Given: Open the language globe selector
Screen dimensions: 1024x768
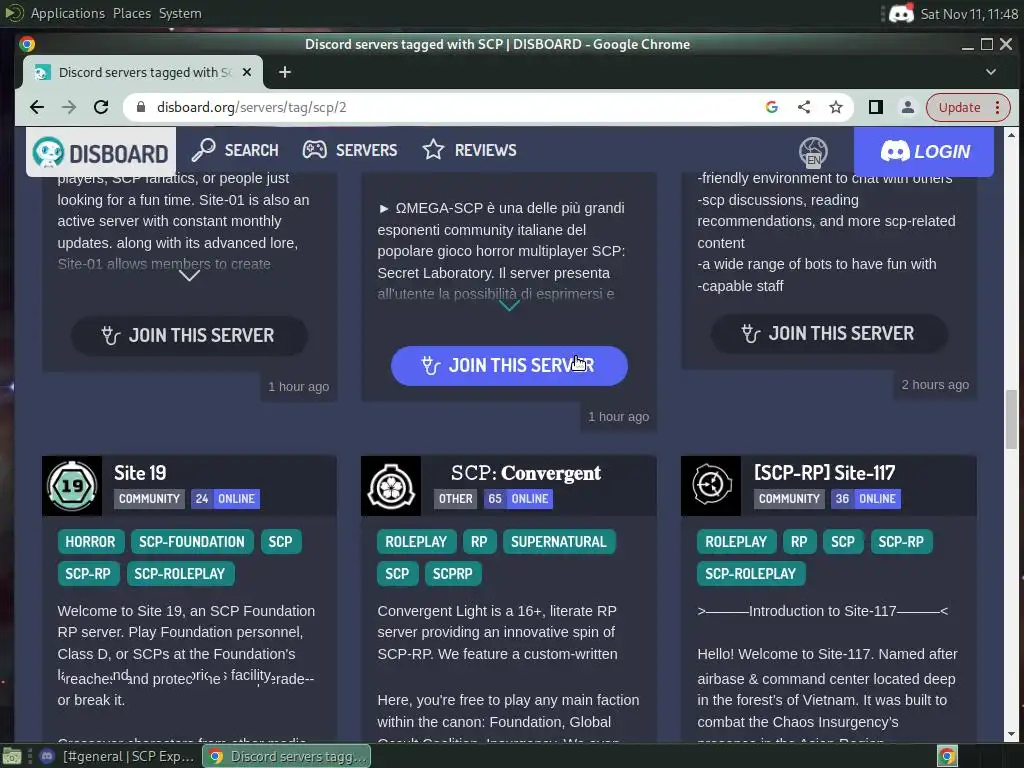Looking at the screenshot, I should 813,152.
